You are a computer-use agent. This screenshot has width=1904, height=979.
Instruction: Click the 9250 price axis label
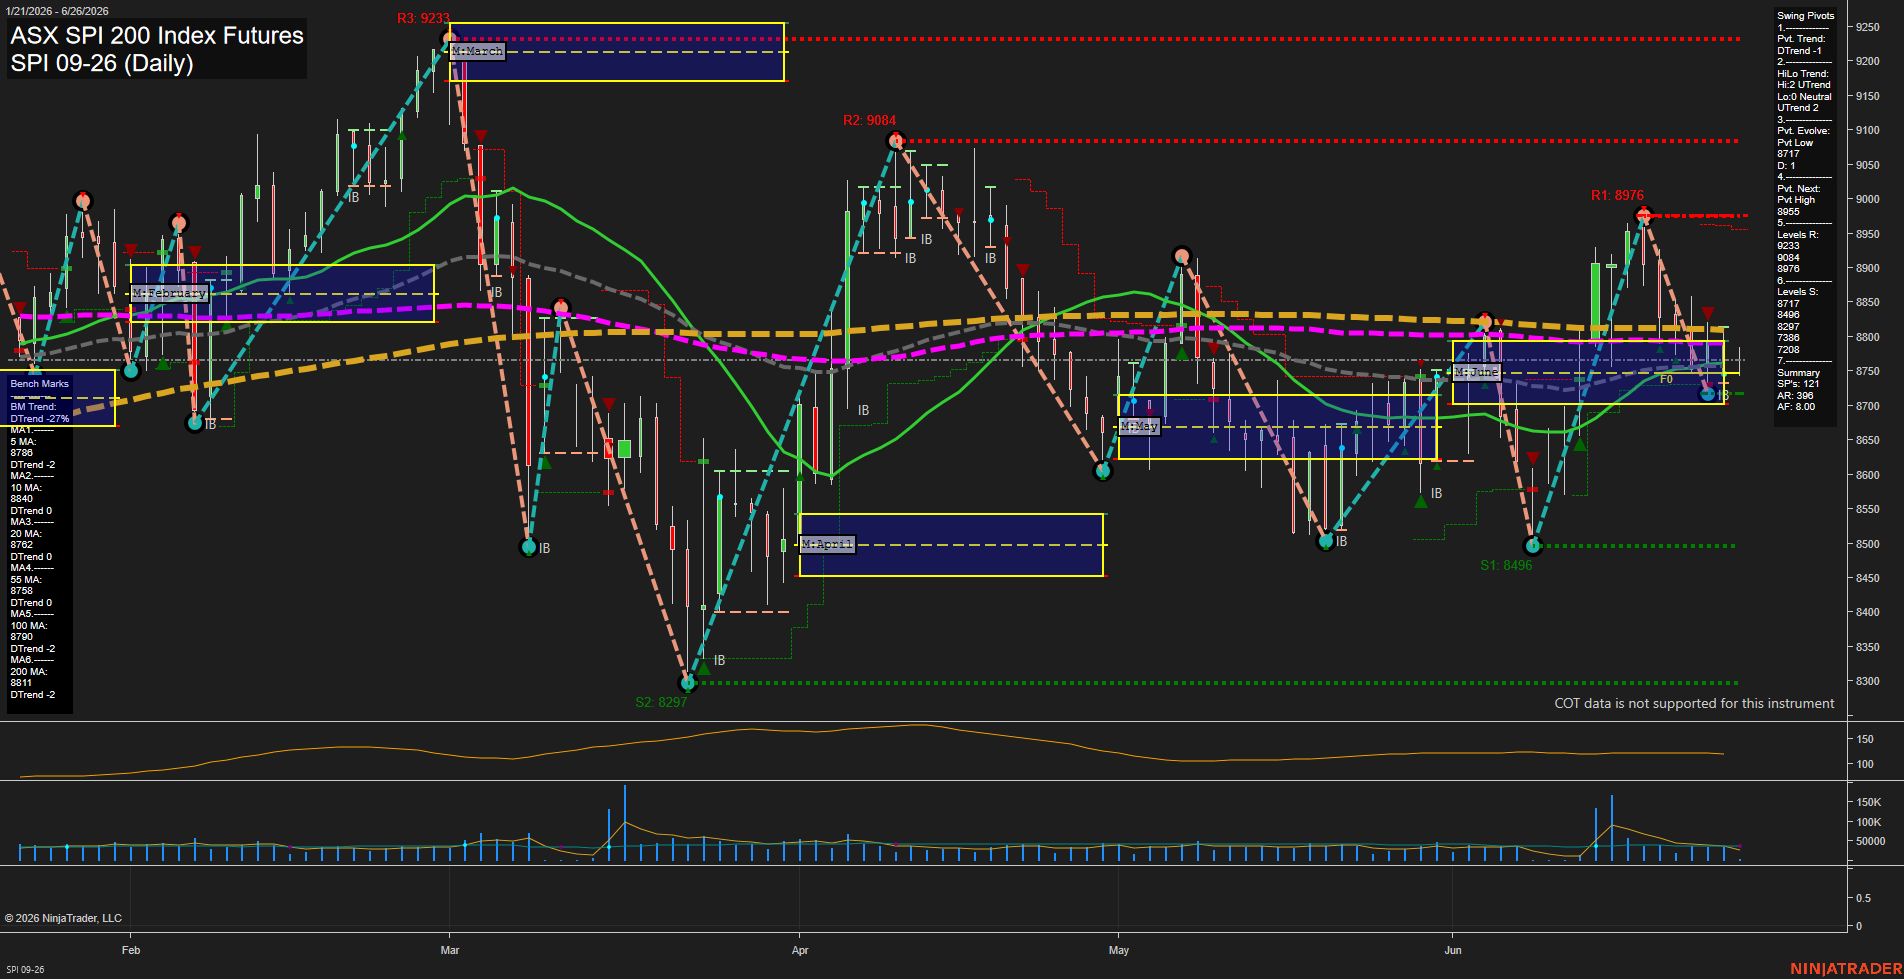(1867, 27)
